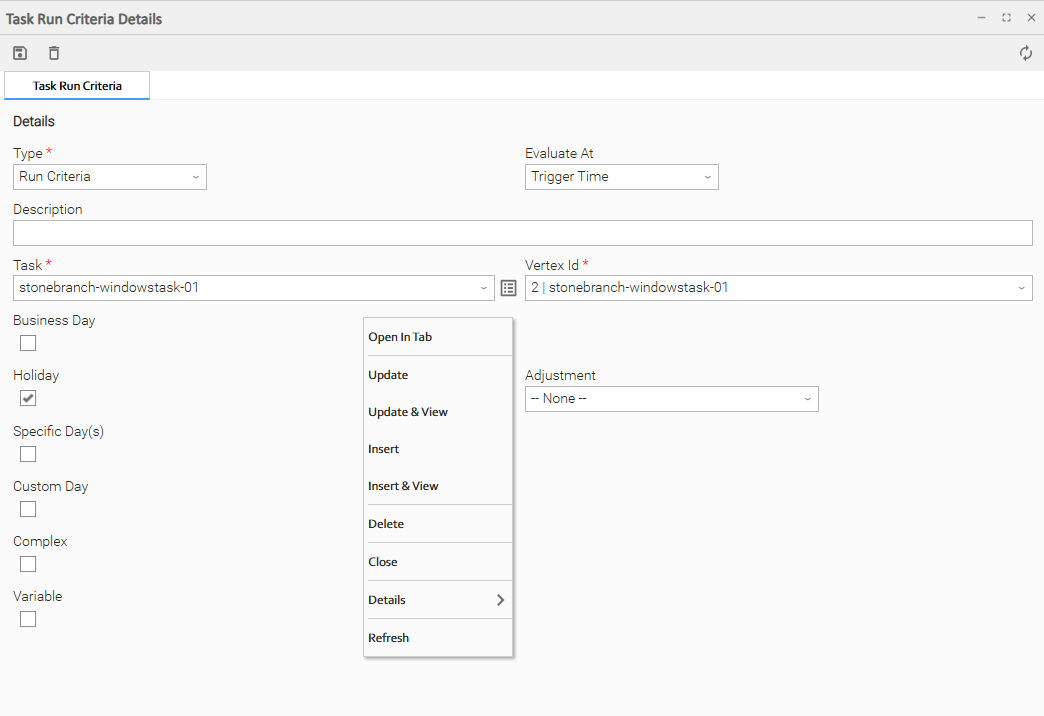Uncheck the Holiday checkbox

(28, 398)
